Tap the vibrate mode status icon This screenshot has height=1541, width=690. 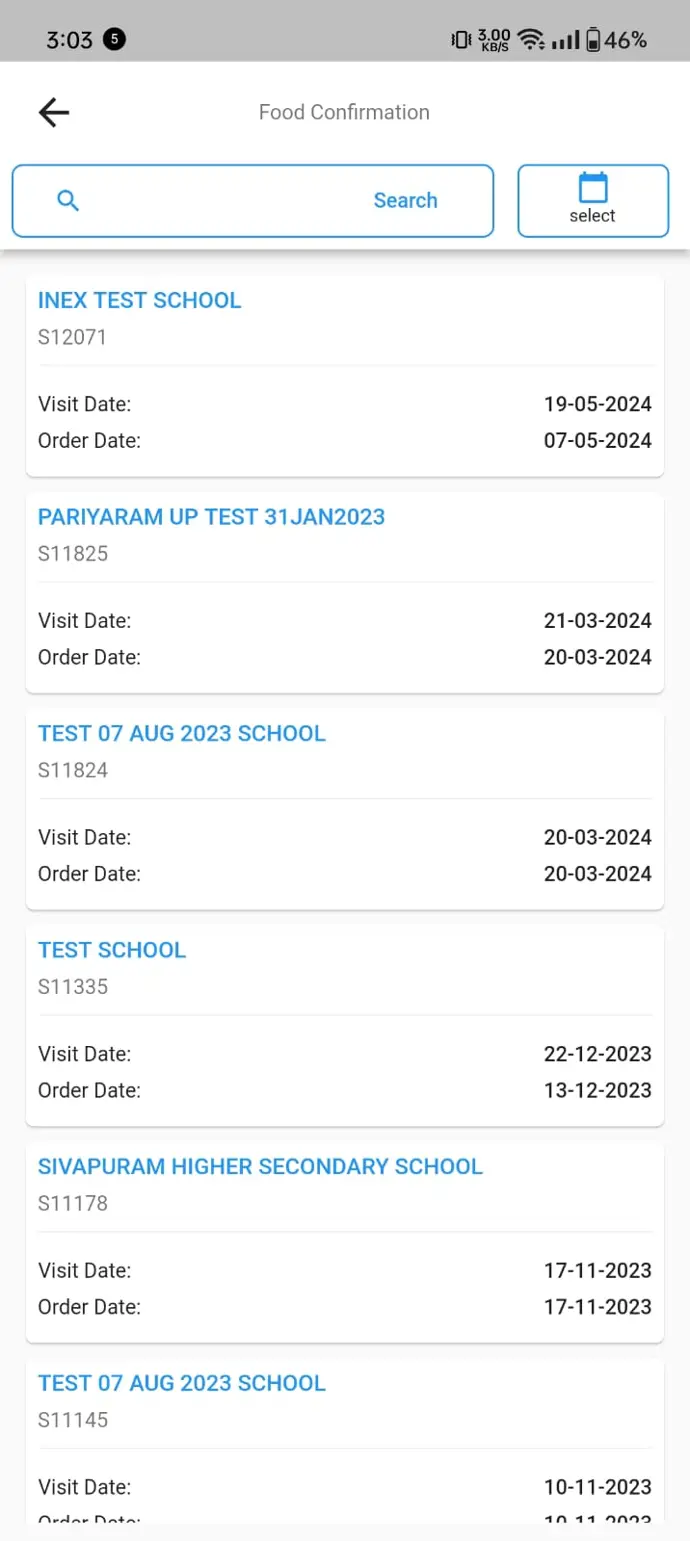coord(461,40)
